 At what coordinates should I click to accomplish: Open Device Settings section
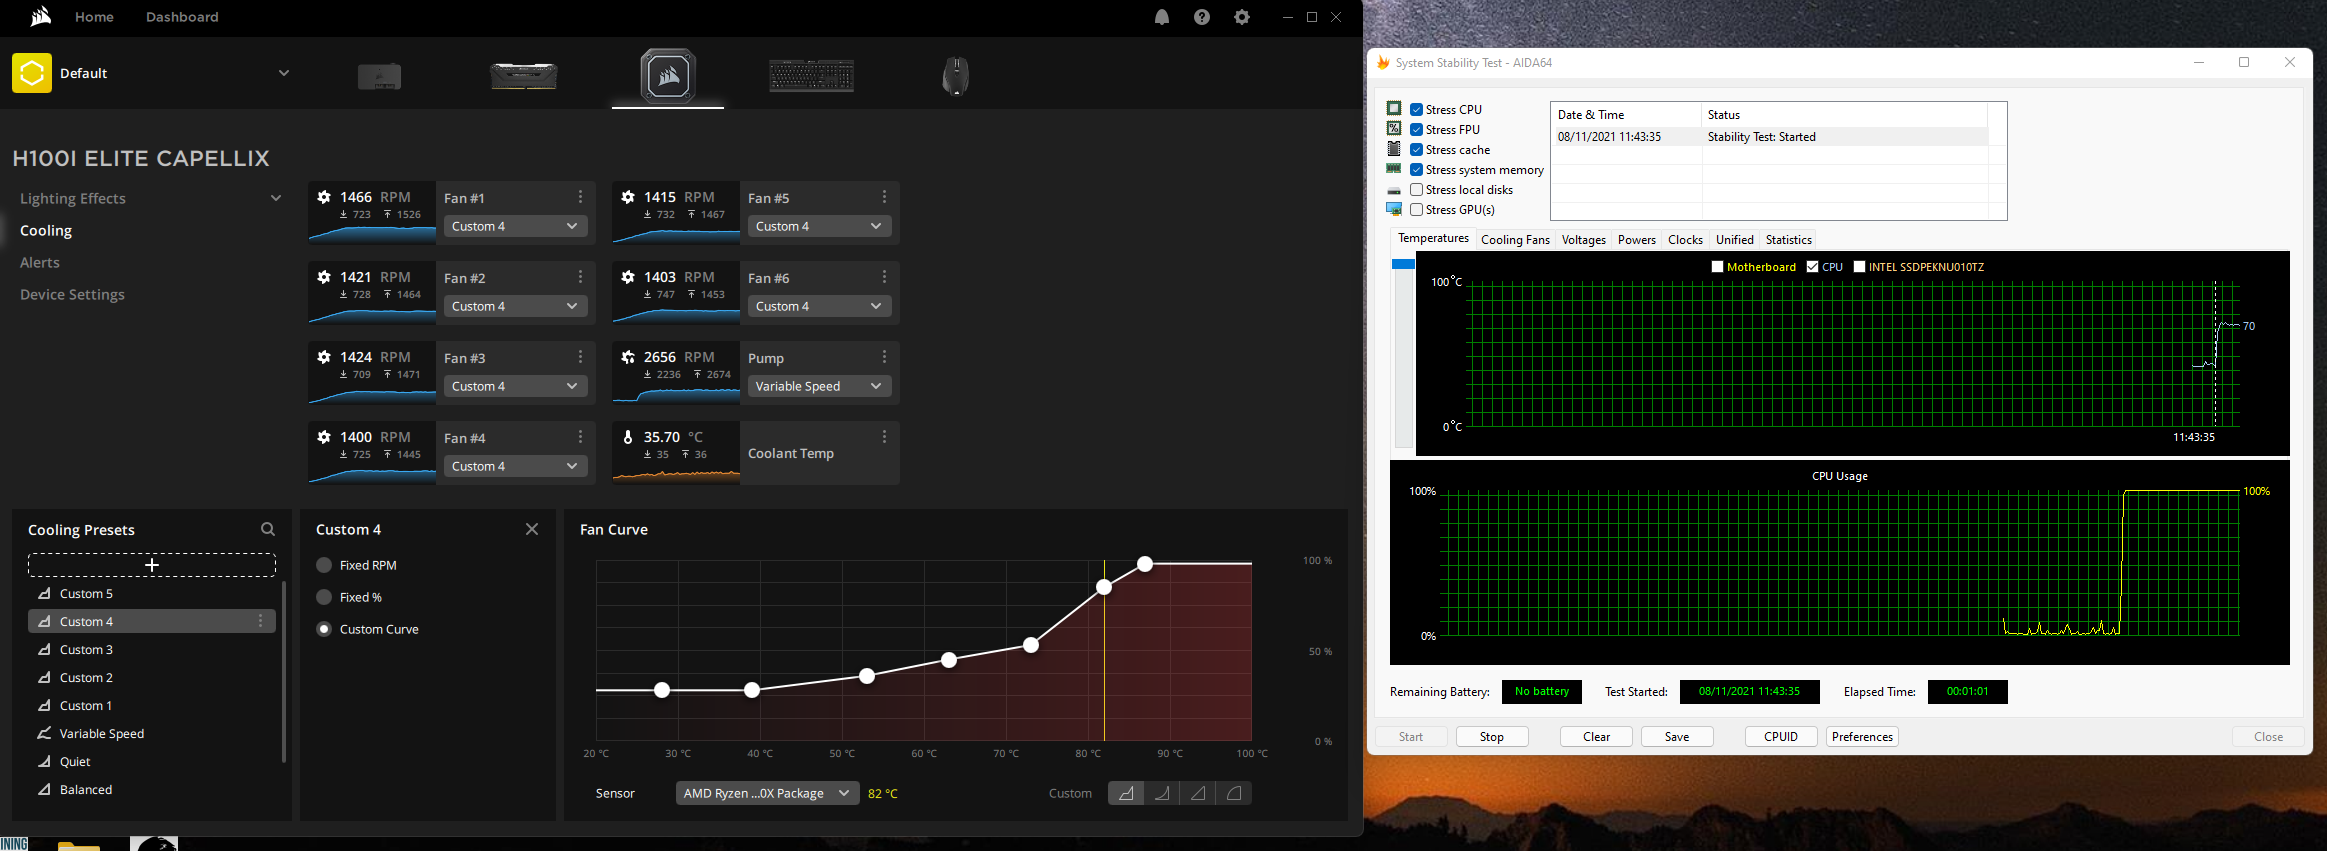pos(72,294)
